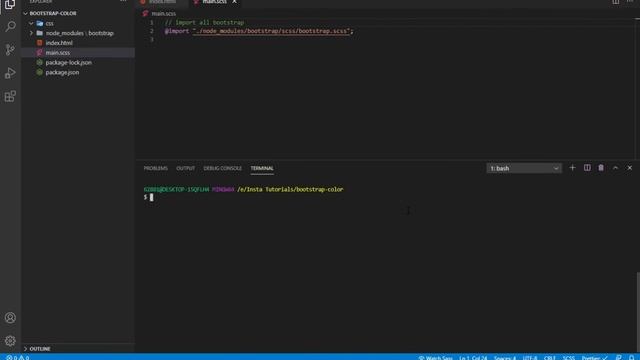640x360 pixels.
Task: Open the Accounts menu icon
Action: coord(10,318)
